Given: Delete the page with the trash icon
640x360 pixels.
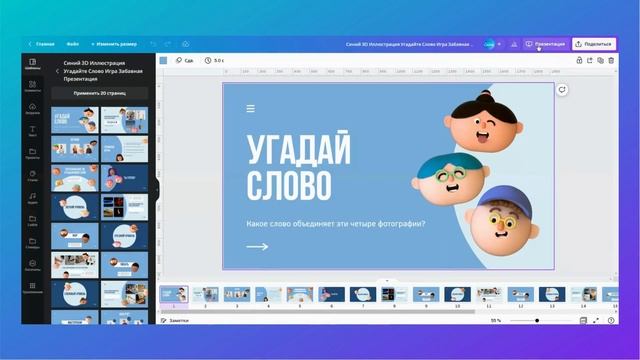Looking at the screenshot, I should (611, 60).
